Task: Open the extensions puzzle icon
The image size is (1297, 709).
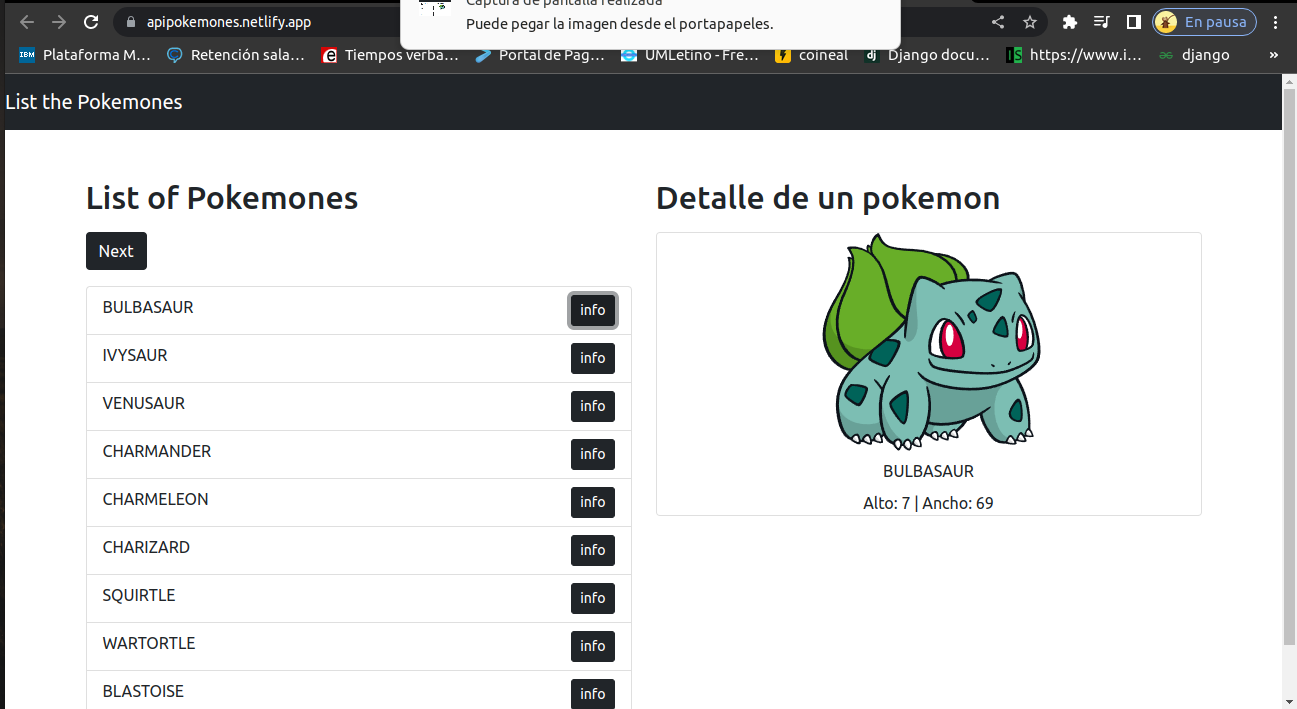Action: click(x=1070, y=22)
